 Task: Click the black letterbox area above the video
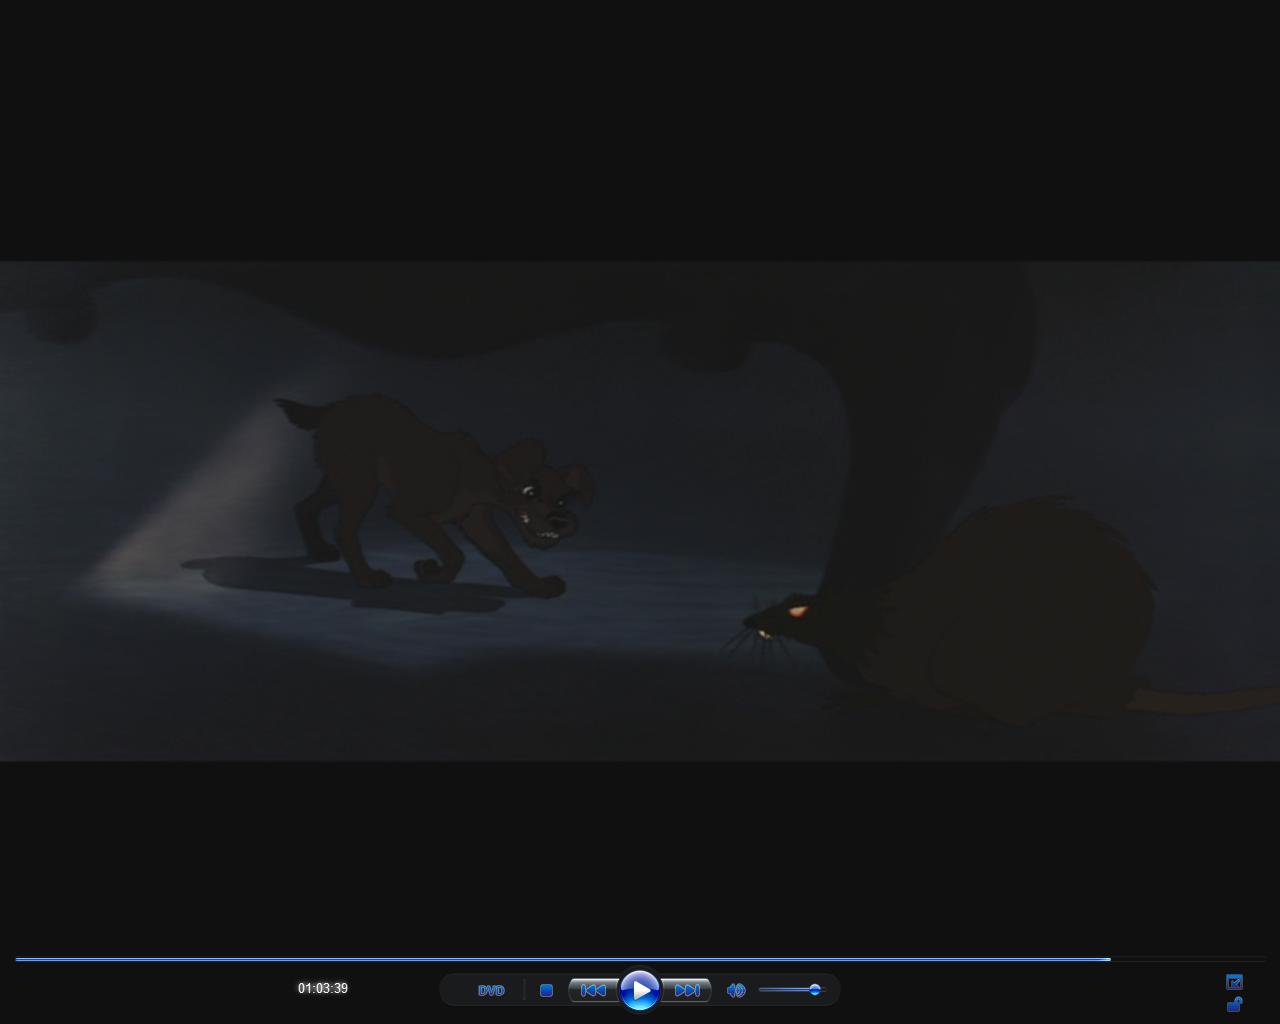[x=640, y=130]
